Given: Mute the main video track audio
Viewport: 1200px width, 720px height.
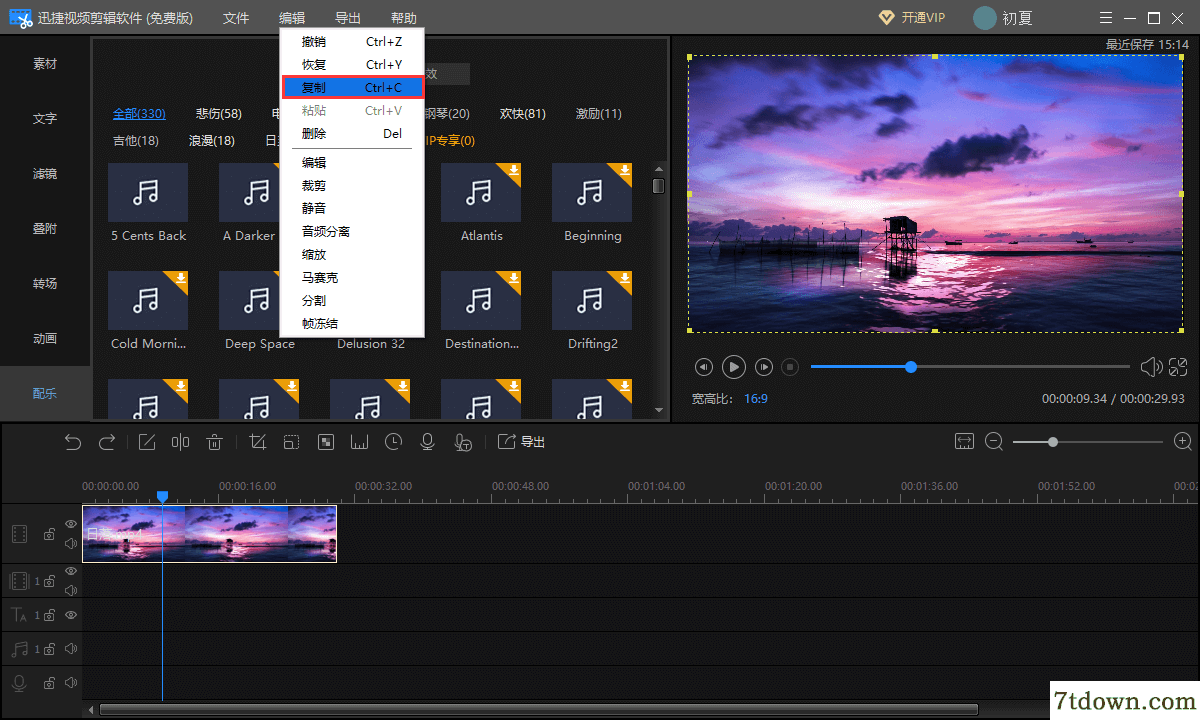Looking at the screenshot, I should tap(71, 544).
